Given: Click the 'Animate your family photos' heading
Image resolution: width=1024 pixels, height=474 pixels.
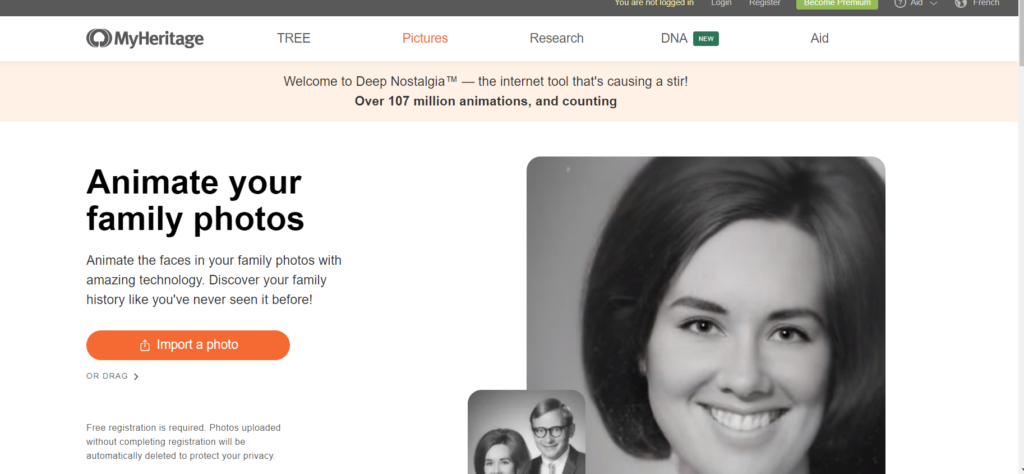Looking at the screenshot, I should [x=195, y=200].
